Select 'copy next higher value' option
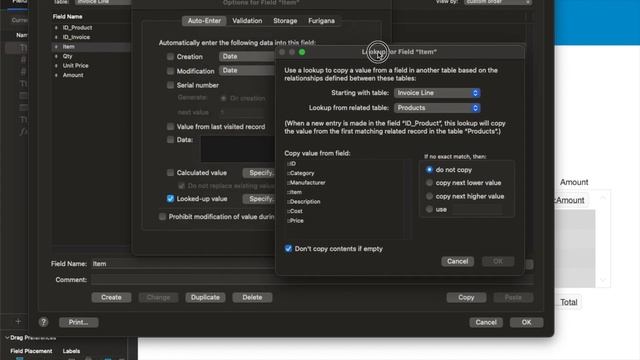The image size is (640, 360). point(429,196)
